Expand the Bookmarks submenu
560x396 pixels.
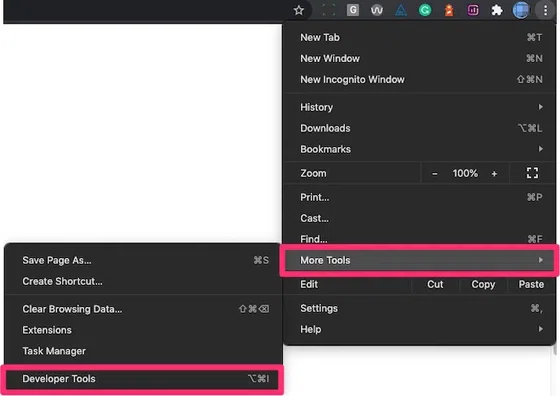(x=420, y=149)
